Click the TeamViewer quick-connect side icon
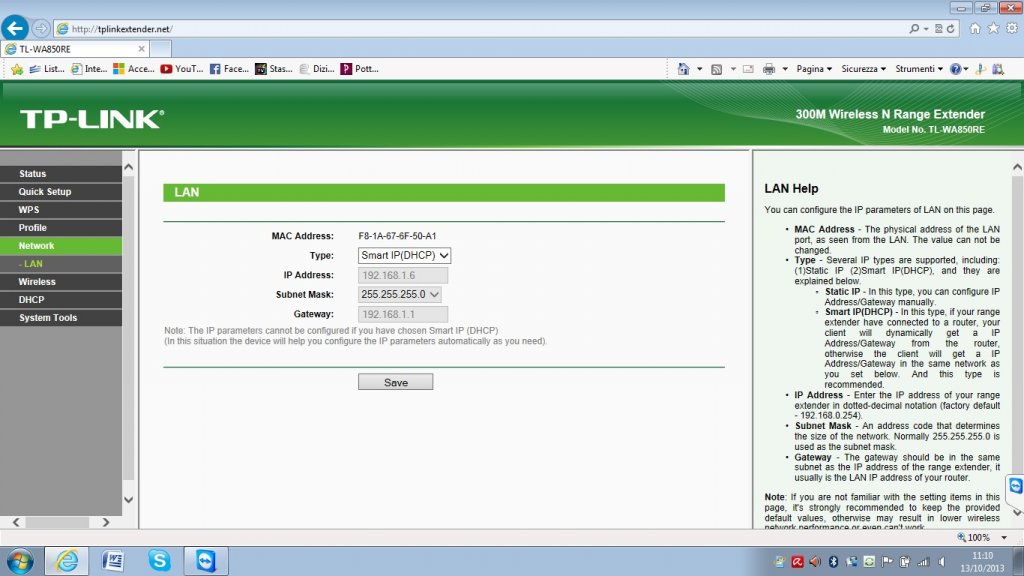Screen dimensions: 1024x576 (1016, 486)
